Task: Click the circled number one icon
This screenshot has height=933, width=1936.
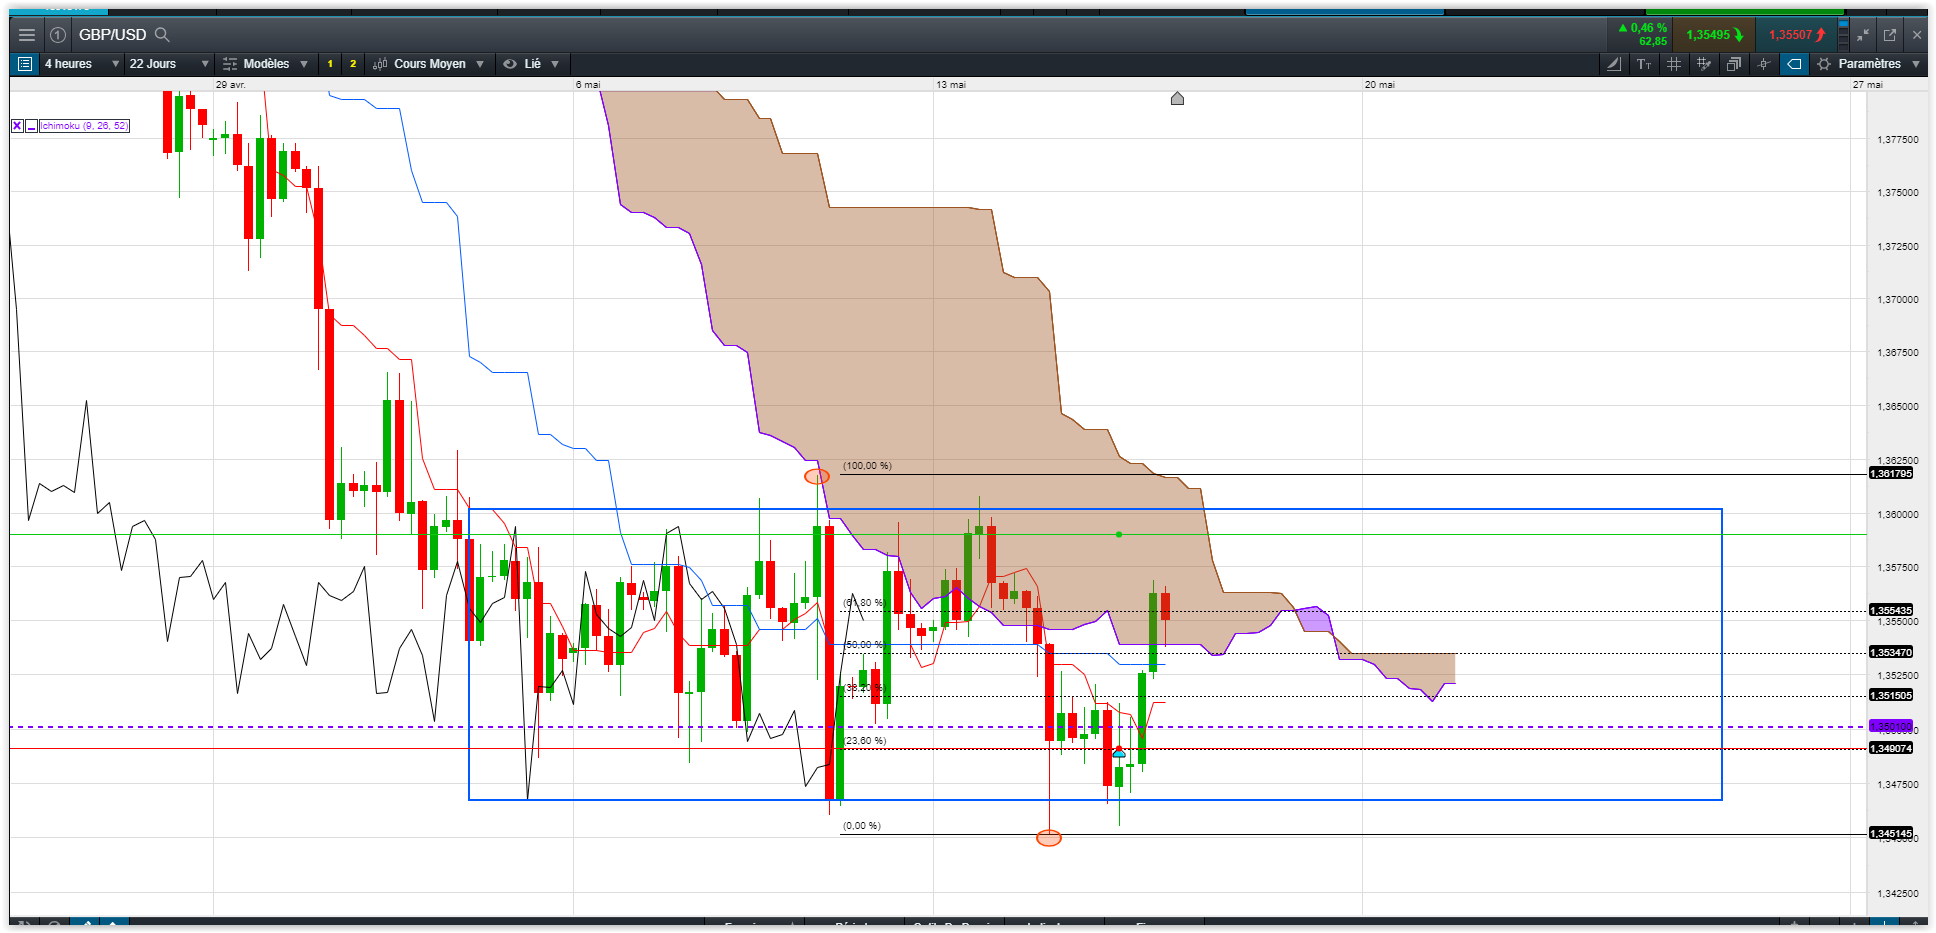Action: (58, 35)
